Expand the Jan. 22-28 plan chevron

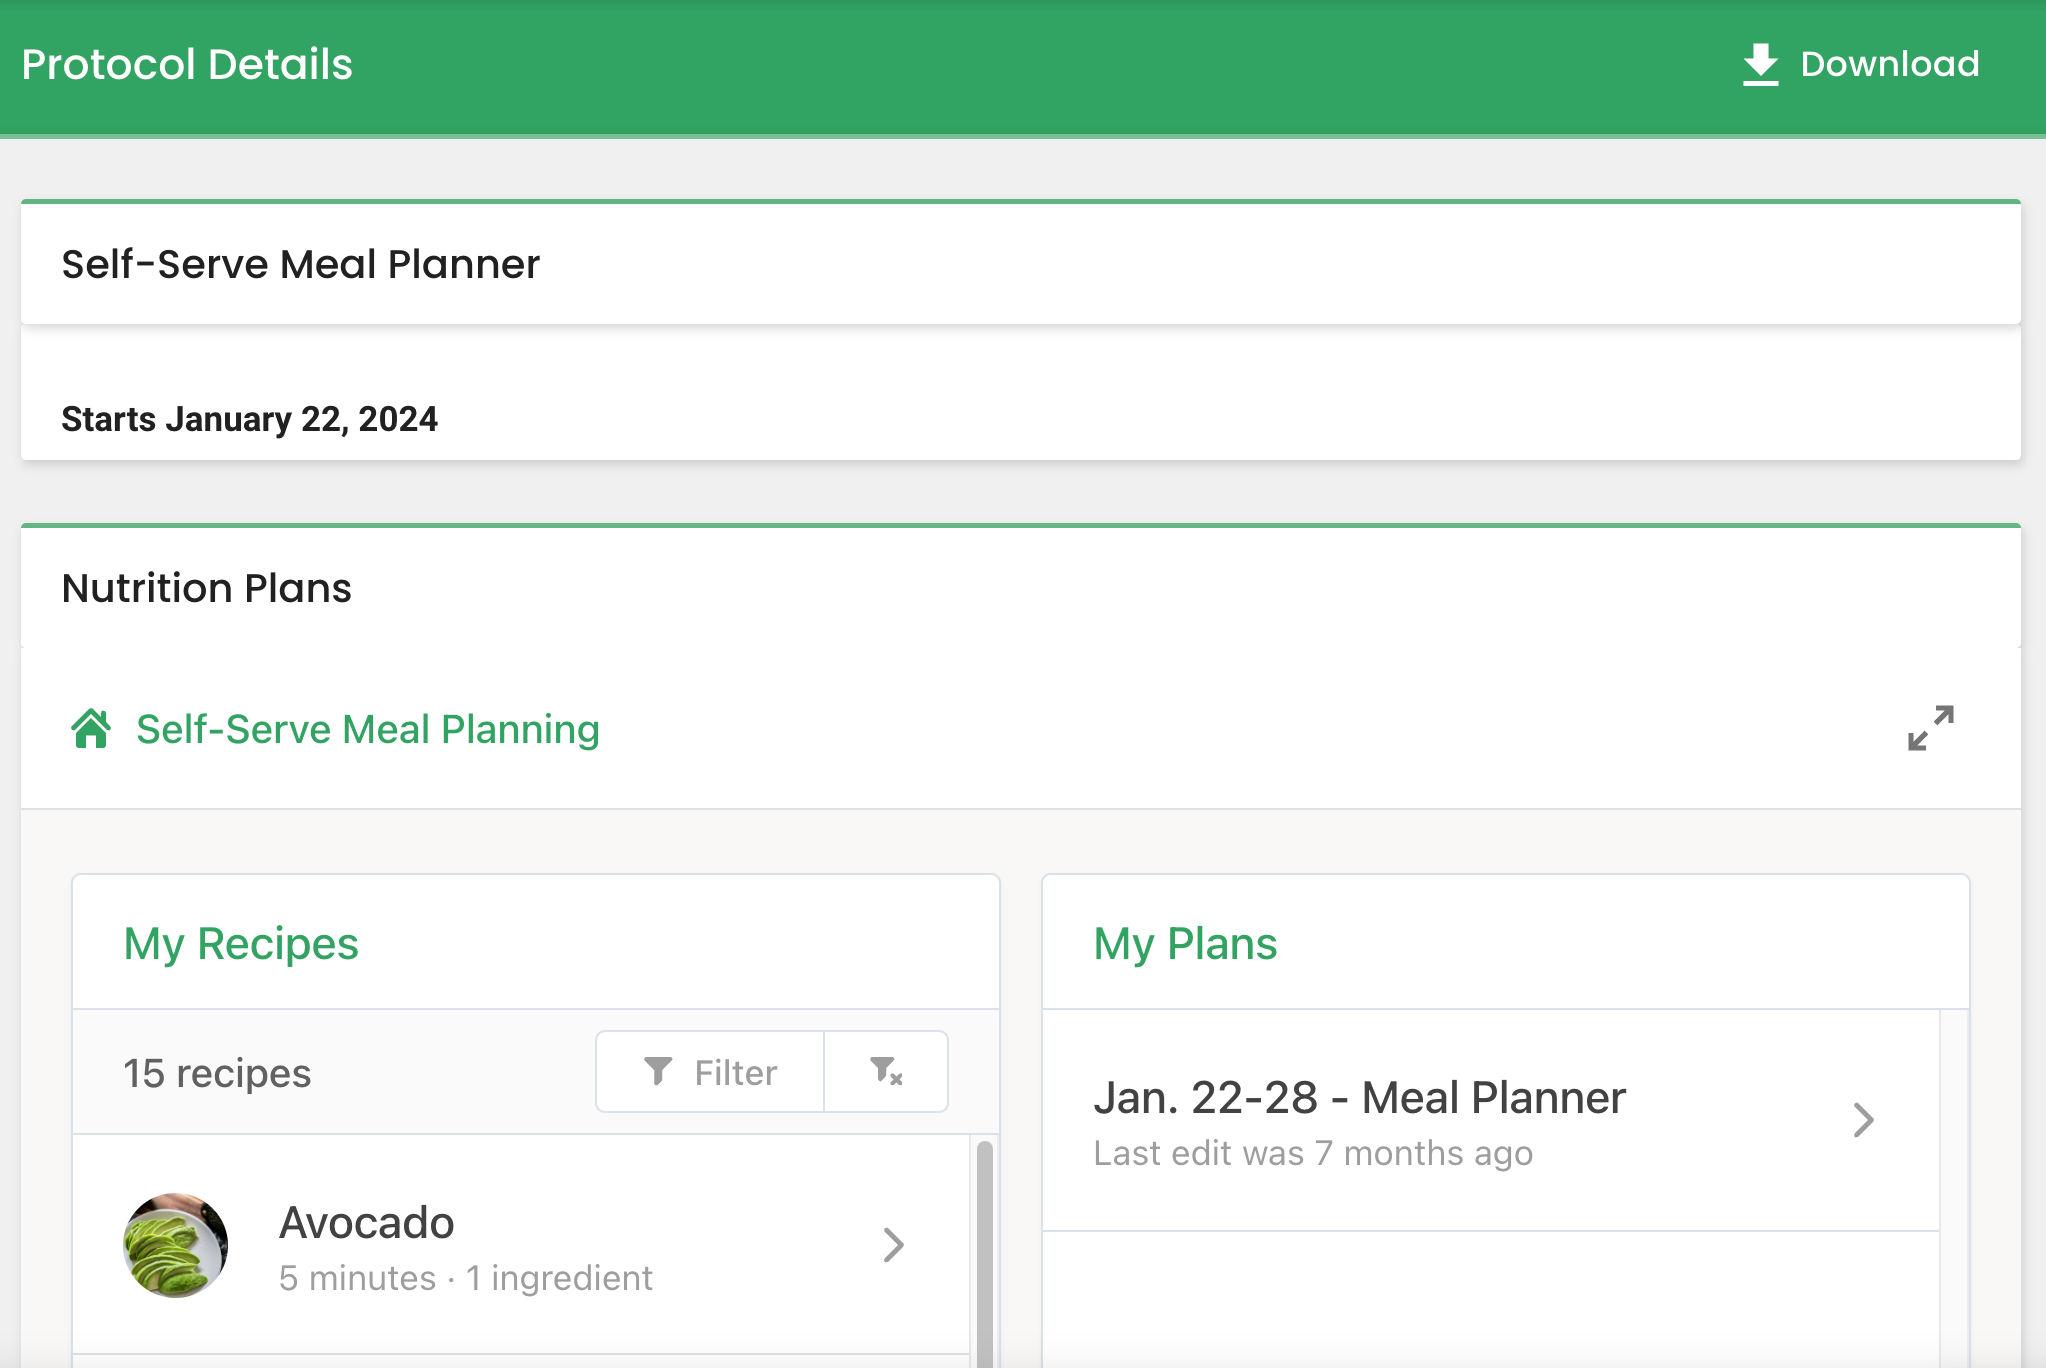pos(1863,1120)
